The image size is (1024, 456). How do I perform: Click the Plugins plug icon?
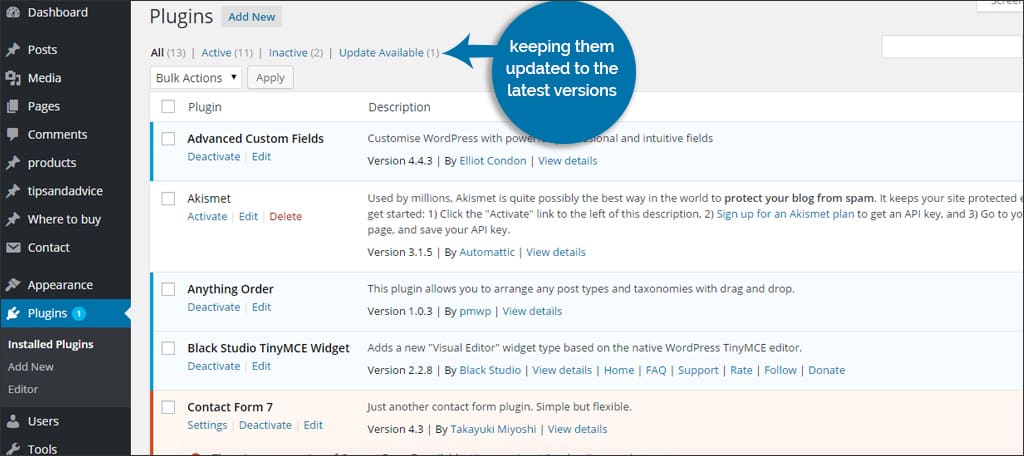[x=12, y=314]
